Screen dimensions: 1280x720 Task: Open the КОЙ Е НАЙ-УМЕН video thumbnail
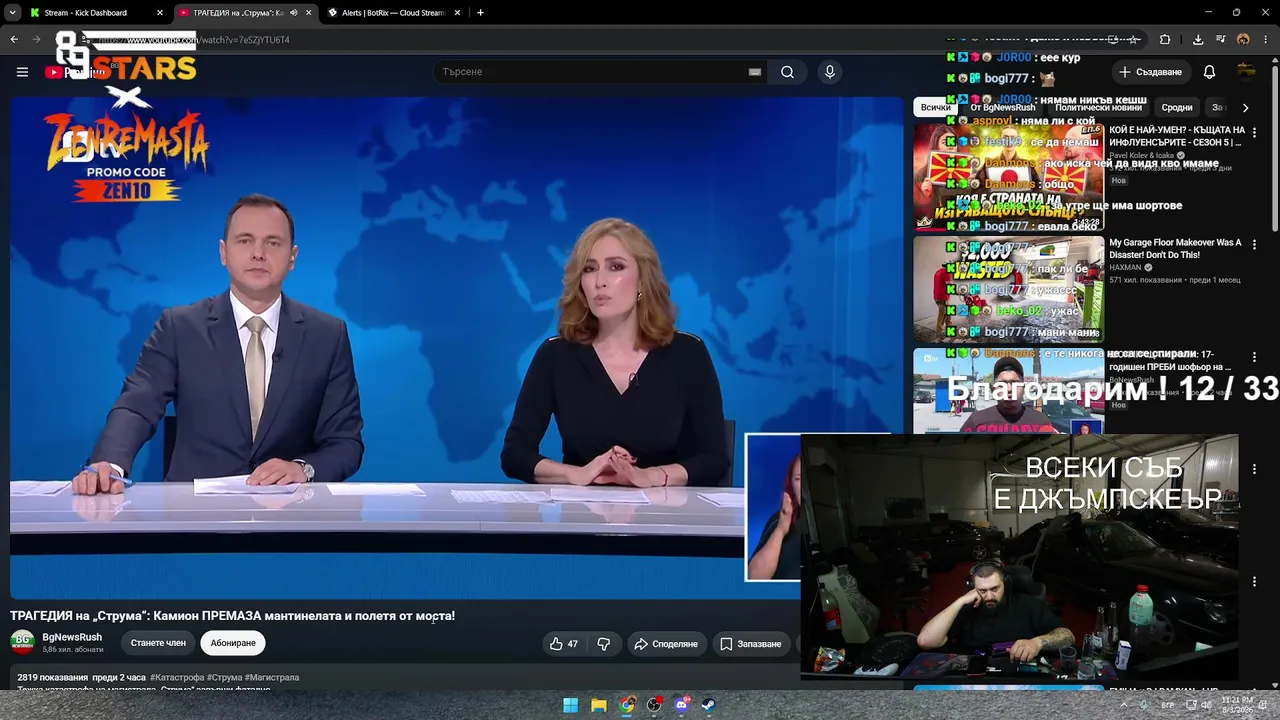coord(1008,177)
